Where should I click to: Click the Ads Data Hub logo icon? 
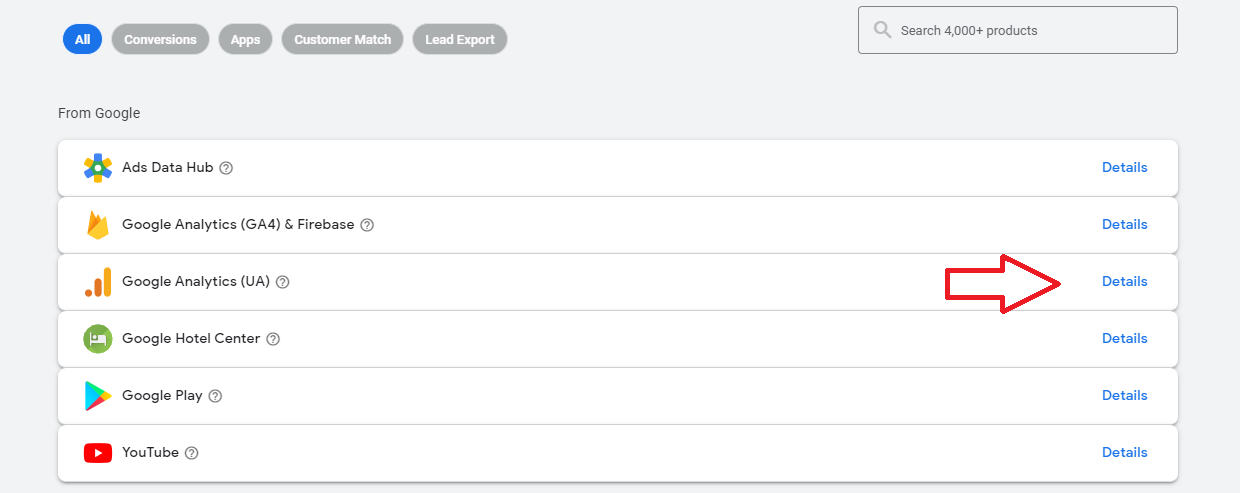tap(97, 168)
